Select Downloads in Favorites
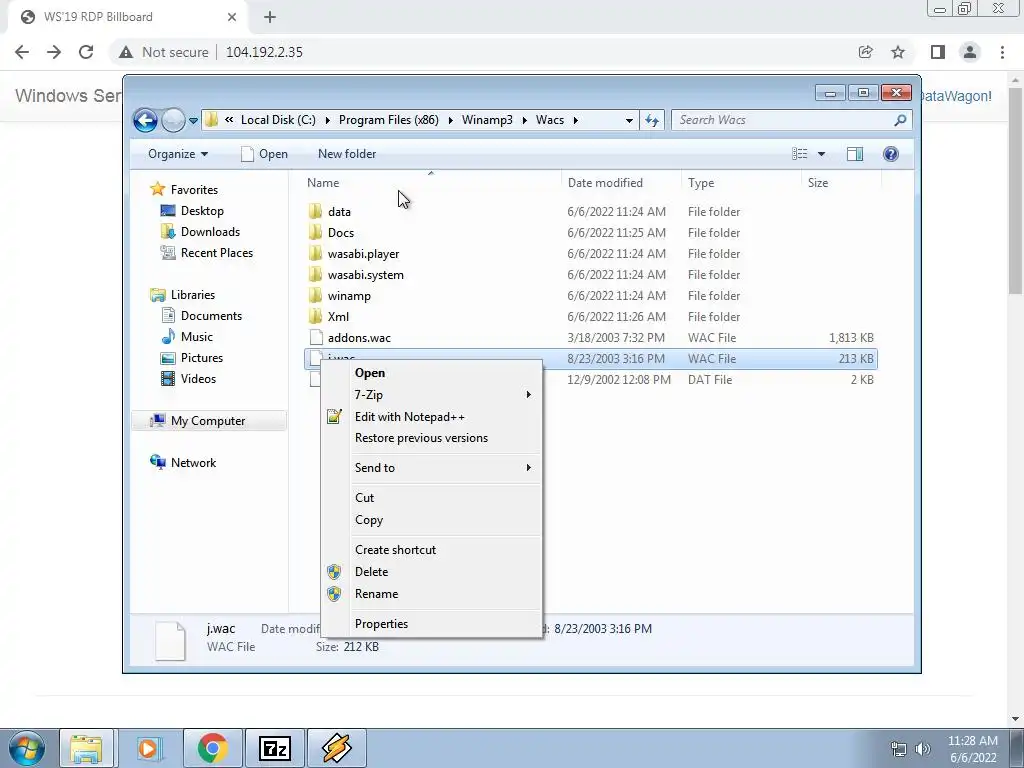This screenshot has width=1024, height=768. tap(210, 232)
